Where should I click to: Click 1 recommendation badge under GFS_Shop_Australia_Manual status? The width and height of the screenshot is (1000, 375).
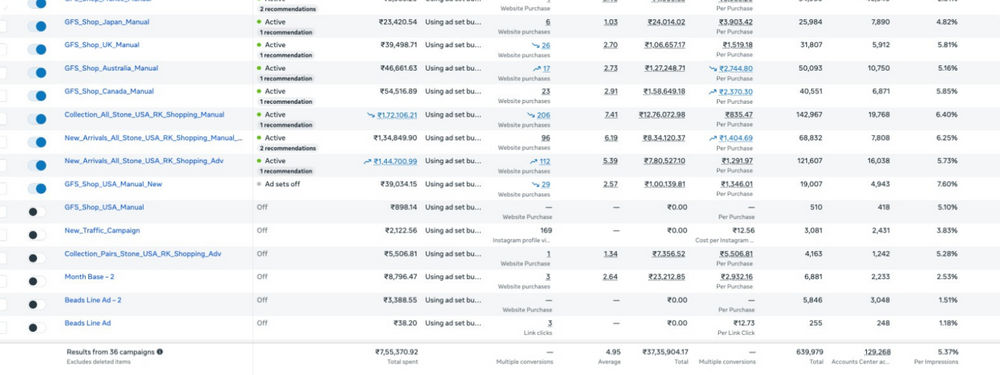(x=286, y=78)
